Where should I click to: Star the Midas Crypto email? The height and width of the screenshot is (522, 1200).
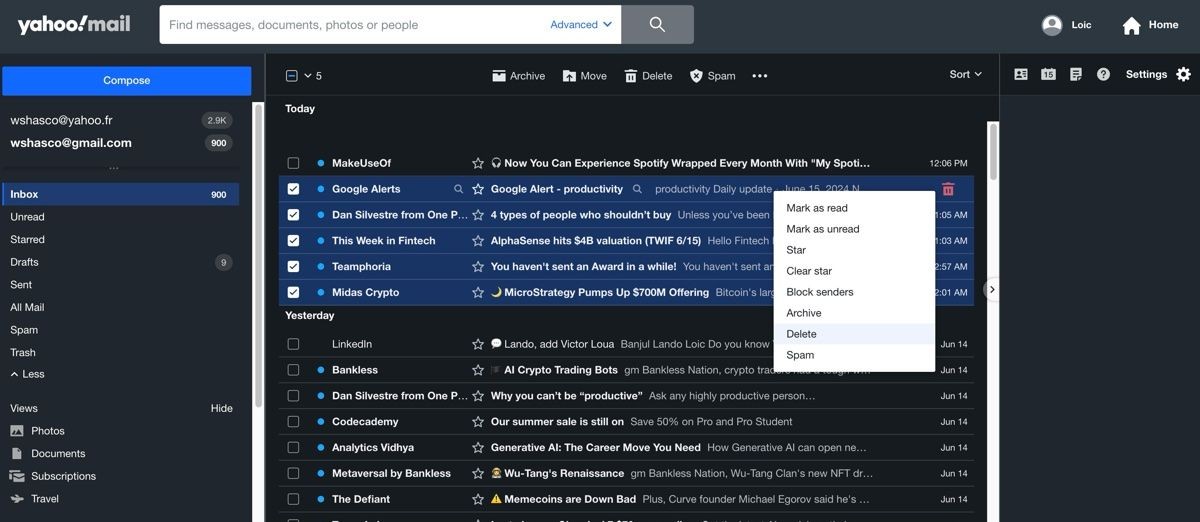click(x=478, y=293)
